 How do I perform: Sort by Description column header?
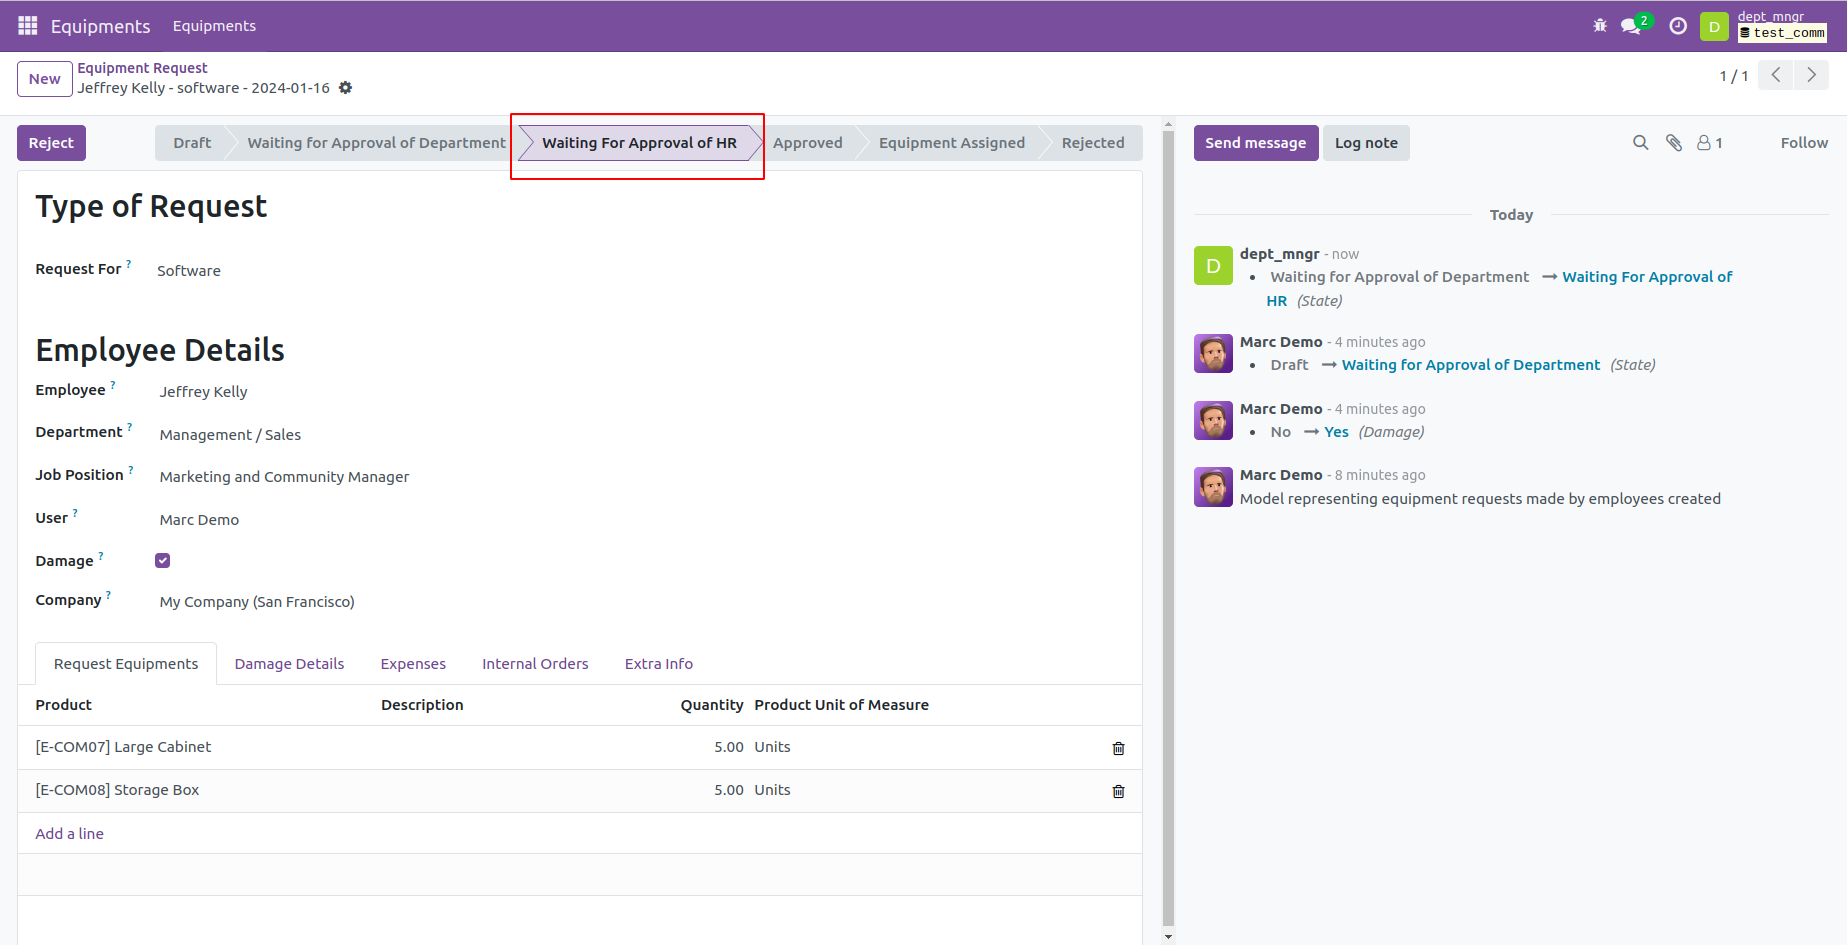coord(422,705)
